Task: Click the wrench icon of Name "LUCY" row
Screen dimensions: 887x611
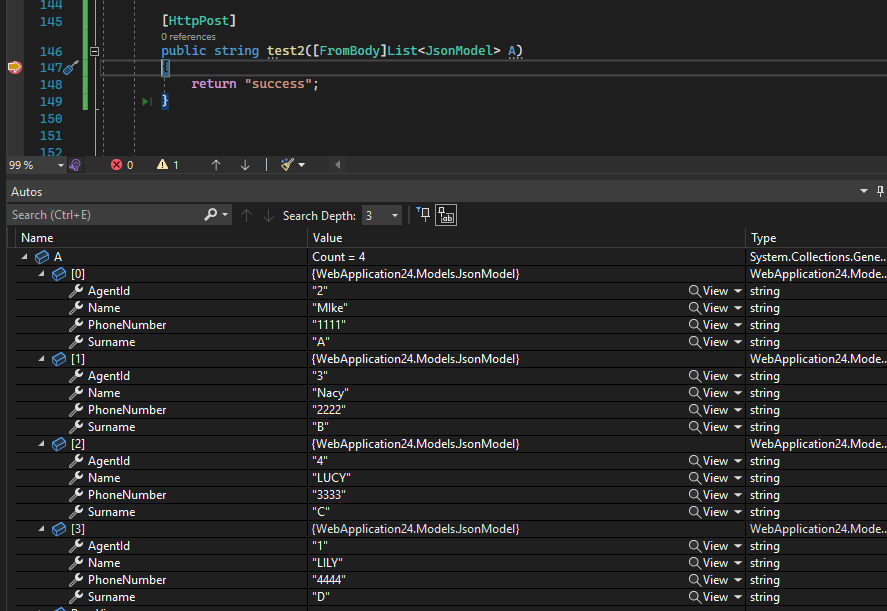Action: (x=76, y=478)
